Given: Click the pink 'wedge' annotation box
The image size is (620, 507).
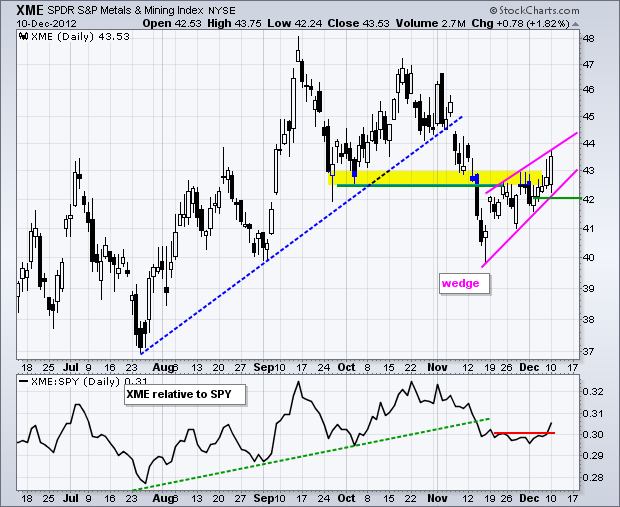Looking at the screenshot, I should 464,284.
